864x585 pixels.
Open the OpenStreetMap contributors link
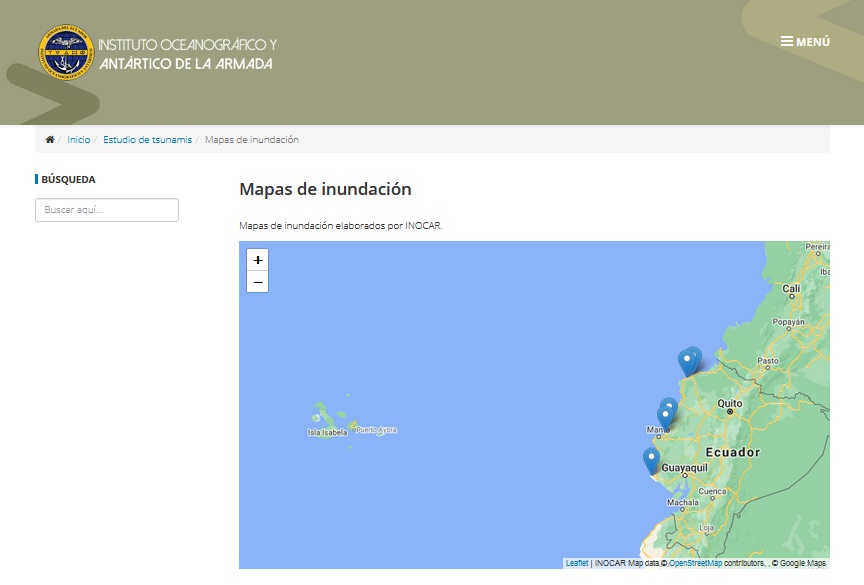[x=695, y=563]
